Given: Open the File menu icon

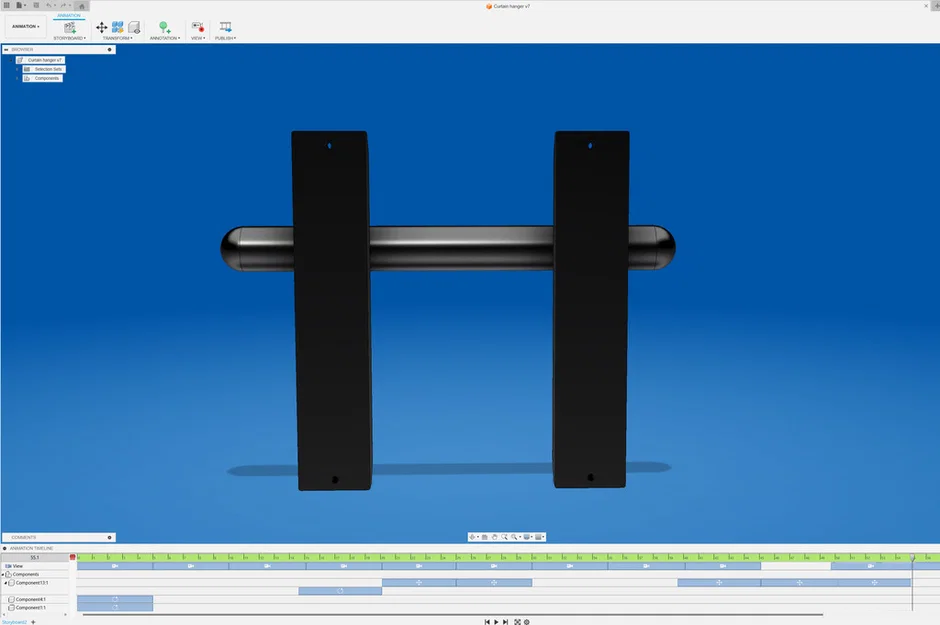Looking at the screenshot, I should [x=20, y=5].
